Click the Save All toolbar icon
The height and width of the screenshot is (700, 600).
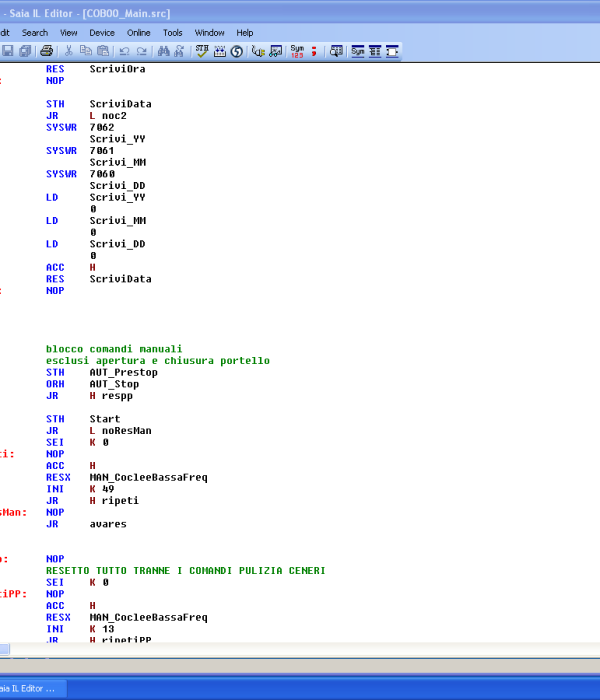23,50
